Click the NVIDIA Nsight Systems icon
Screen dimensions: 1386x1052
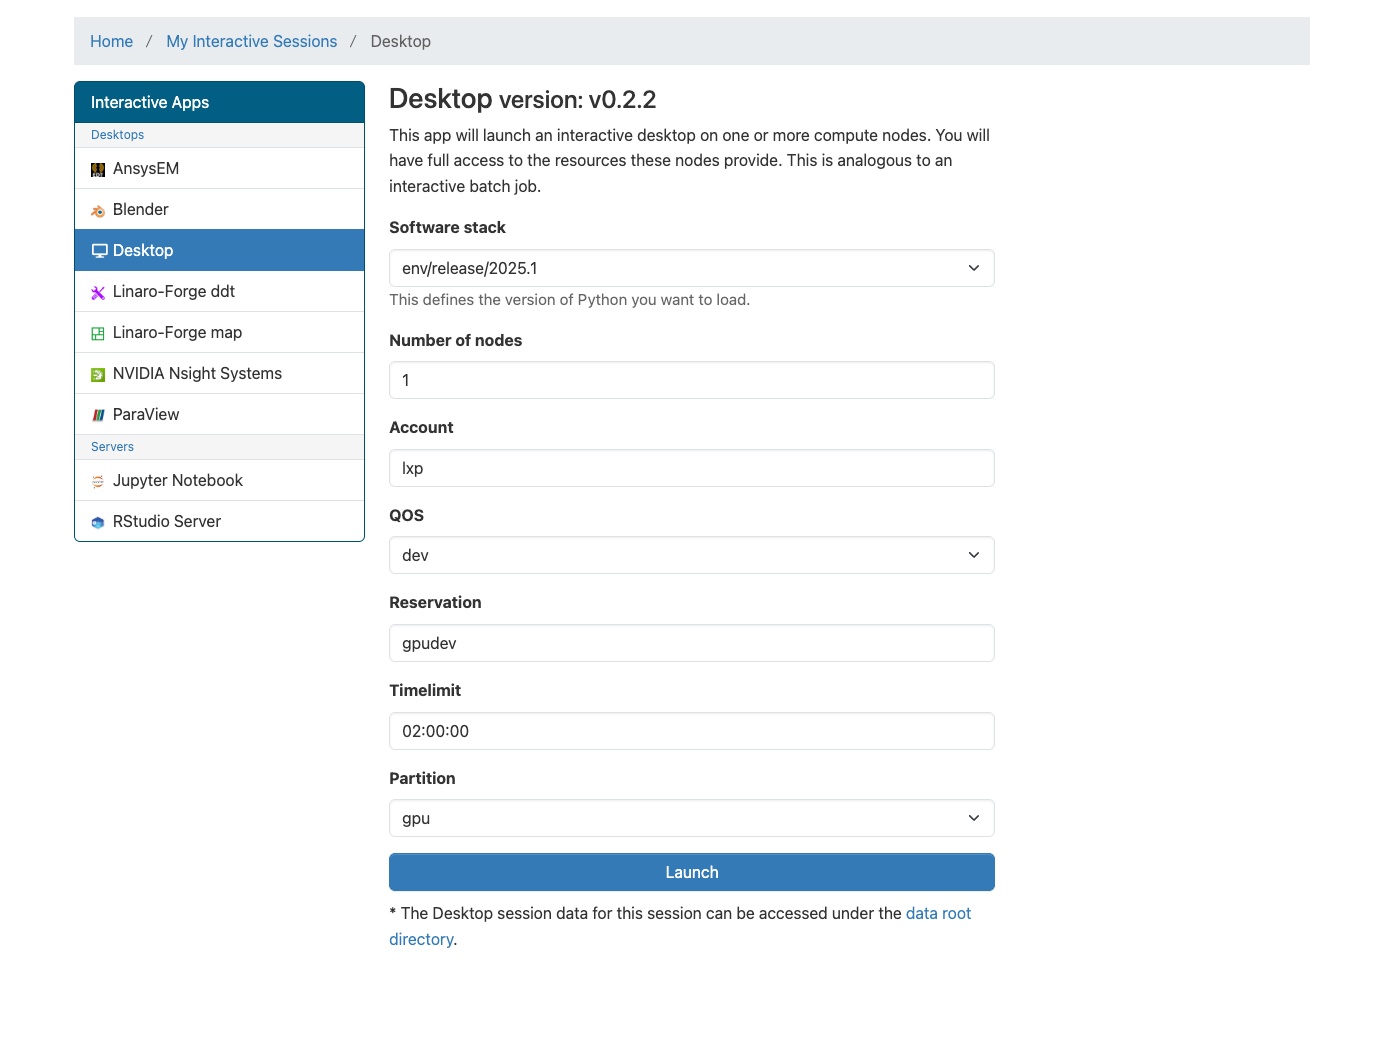[x=98, y=375]
